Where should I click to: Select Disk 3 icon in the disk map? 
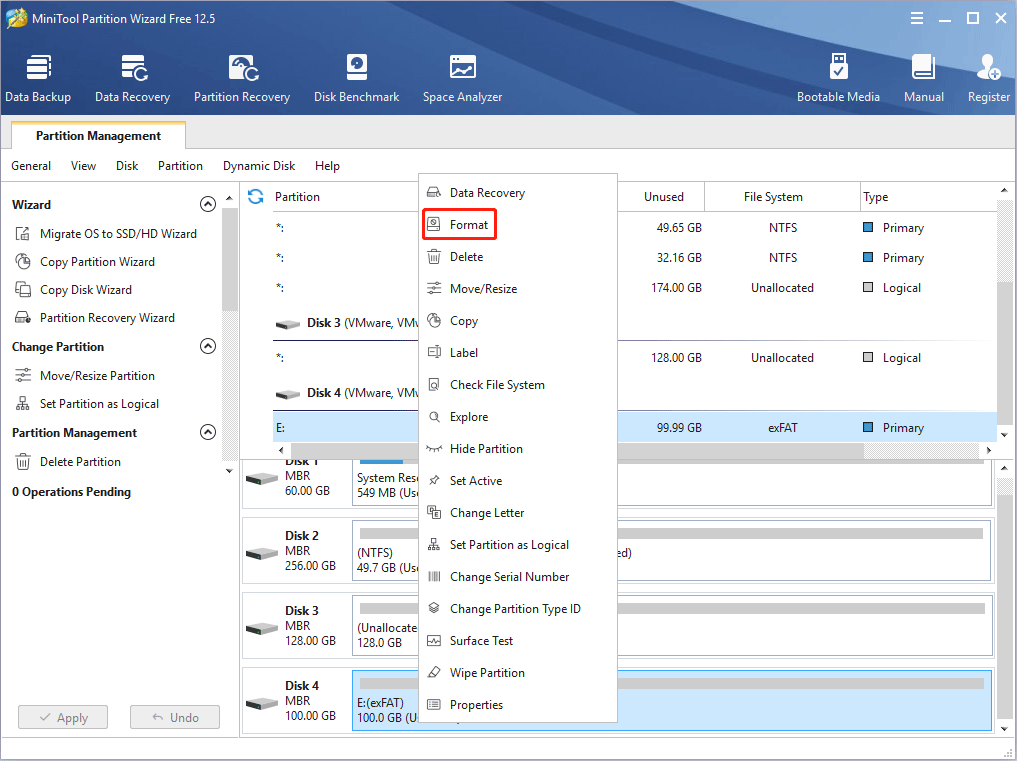coord(262,629)
